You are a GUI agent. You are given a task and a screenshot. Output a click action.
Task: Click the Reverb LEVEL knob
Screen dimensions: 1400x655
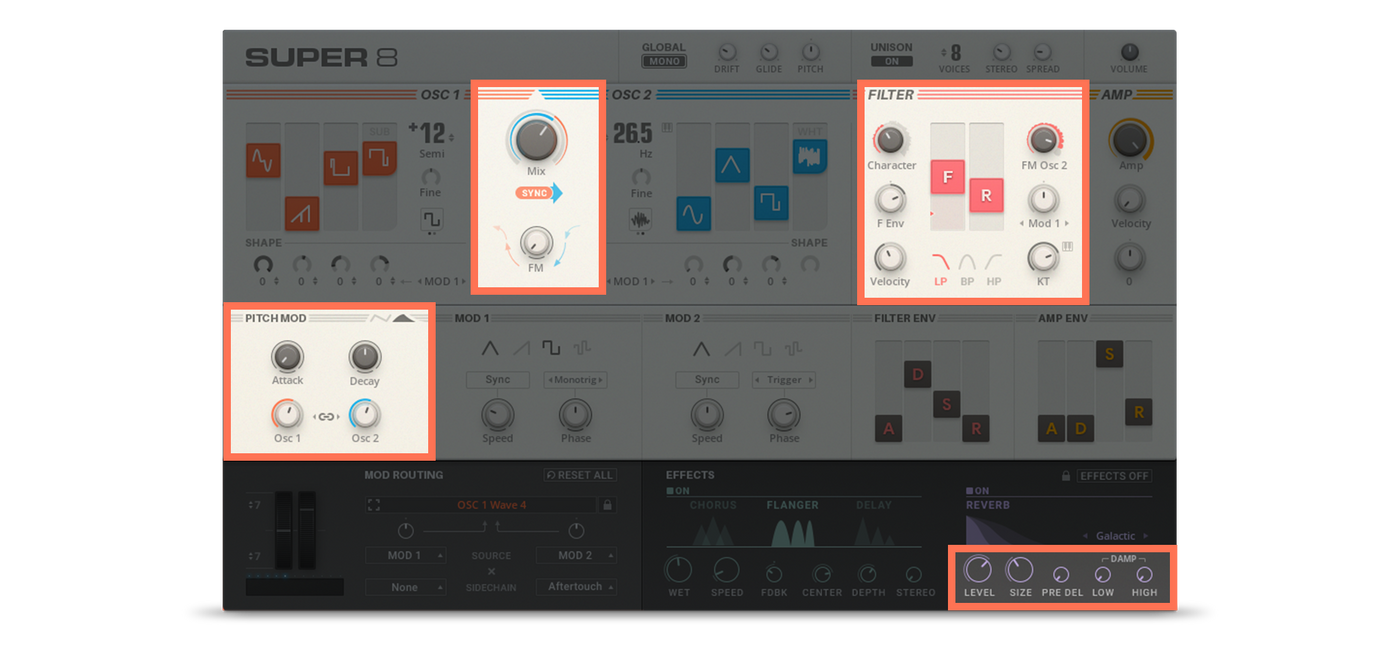click(x=978, y=570)
